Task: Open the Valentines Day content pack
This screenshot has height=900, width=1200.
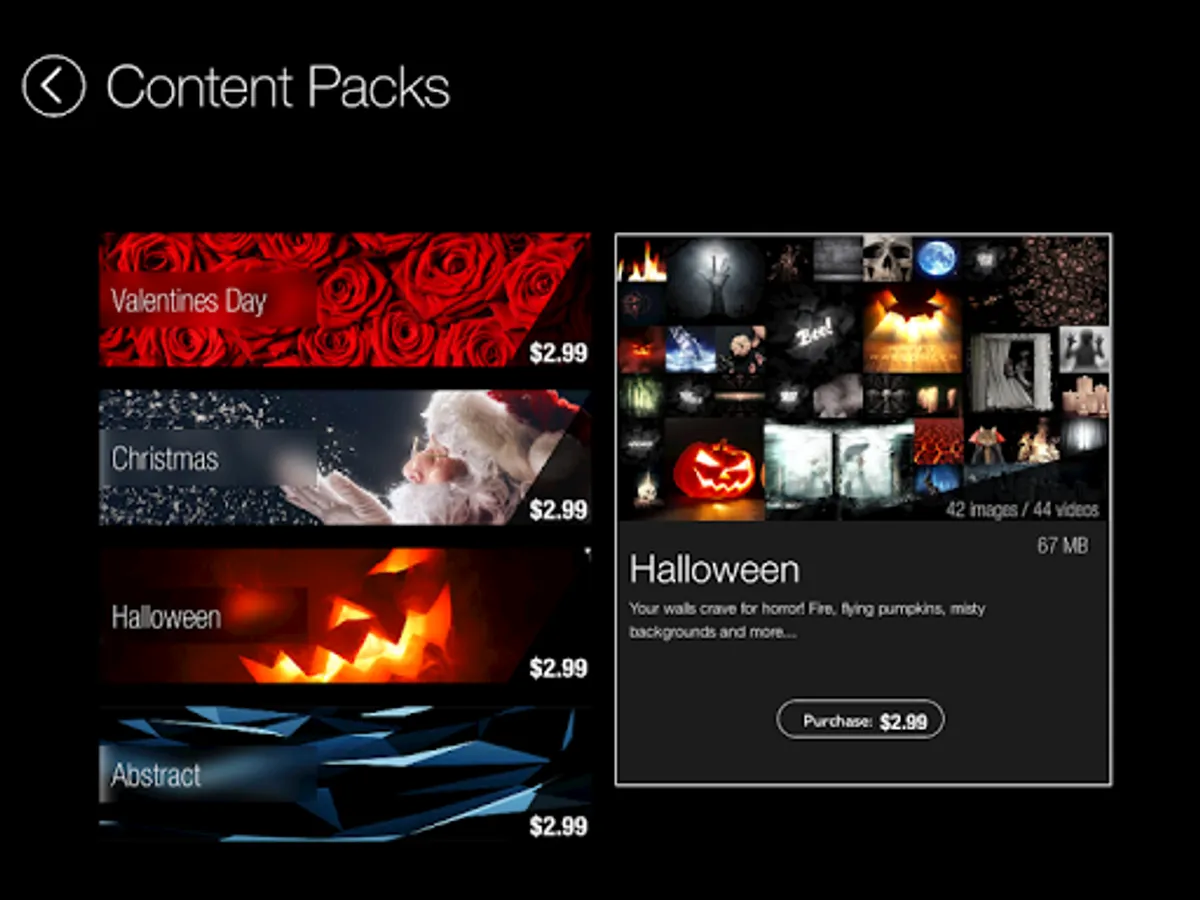Action: (345, 300)
